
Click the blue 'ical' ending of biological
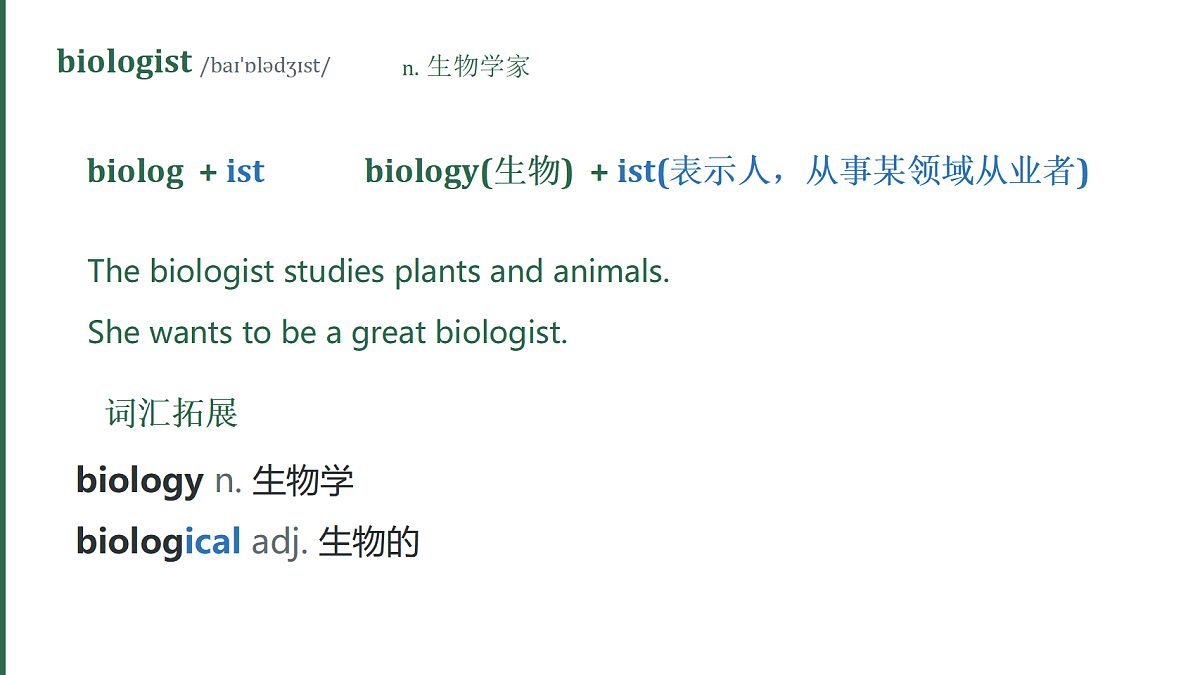click(x=212, y=541)
